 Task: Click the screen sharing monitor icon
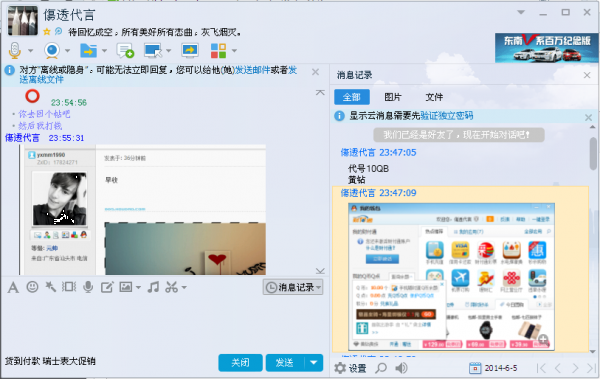click(x=190, y=50)
